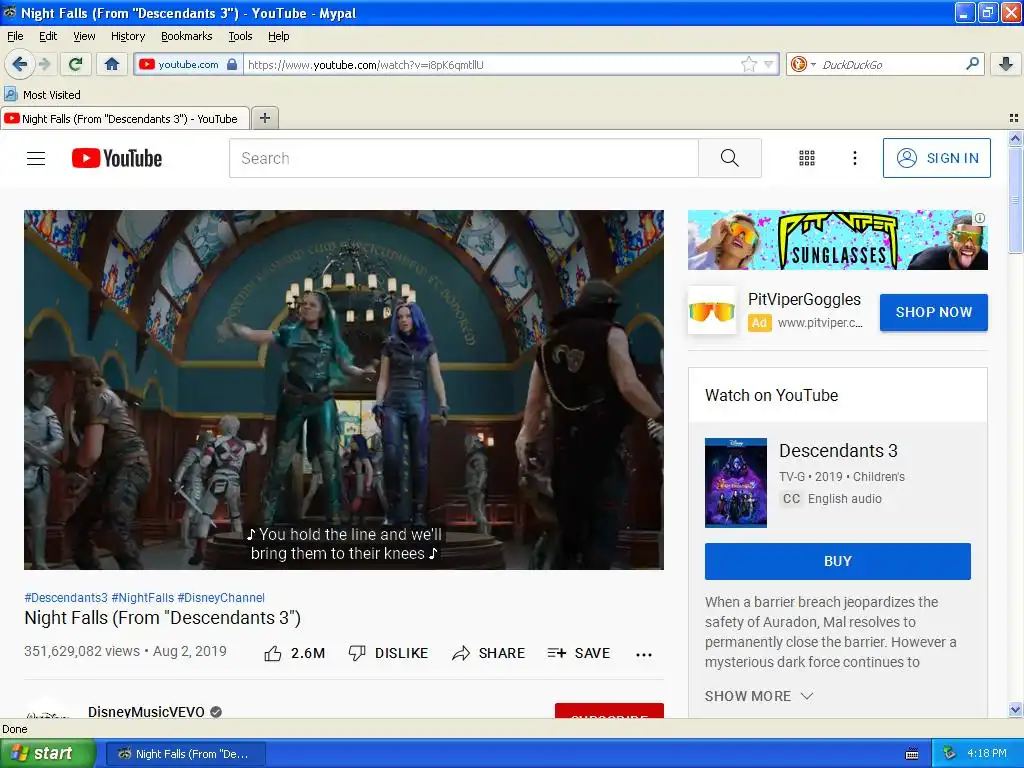Open the #NightFalls hashtag link
1024x768 pixels.
(x=143, y=598)
